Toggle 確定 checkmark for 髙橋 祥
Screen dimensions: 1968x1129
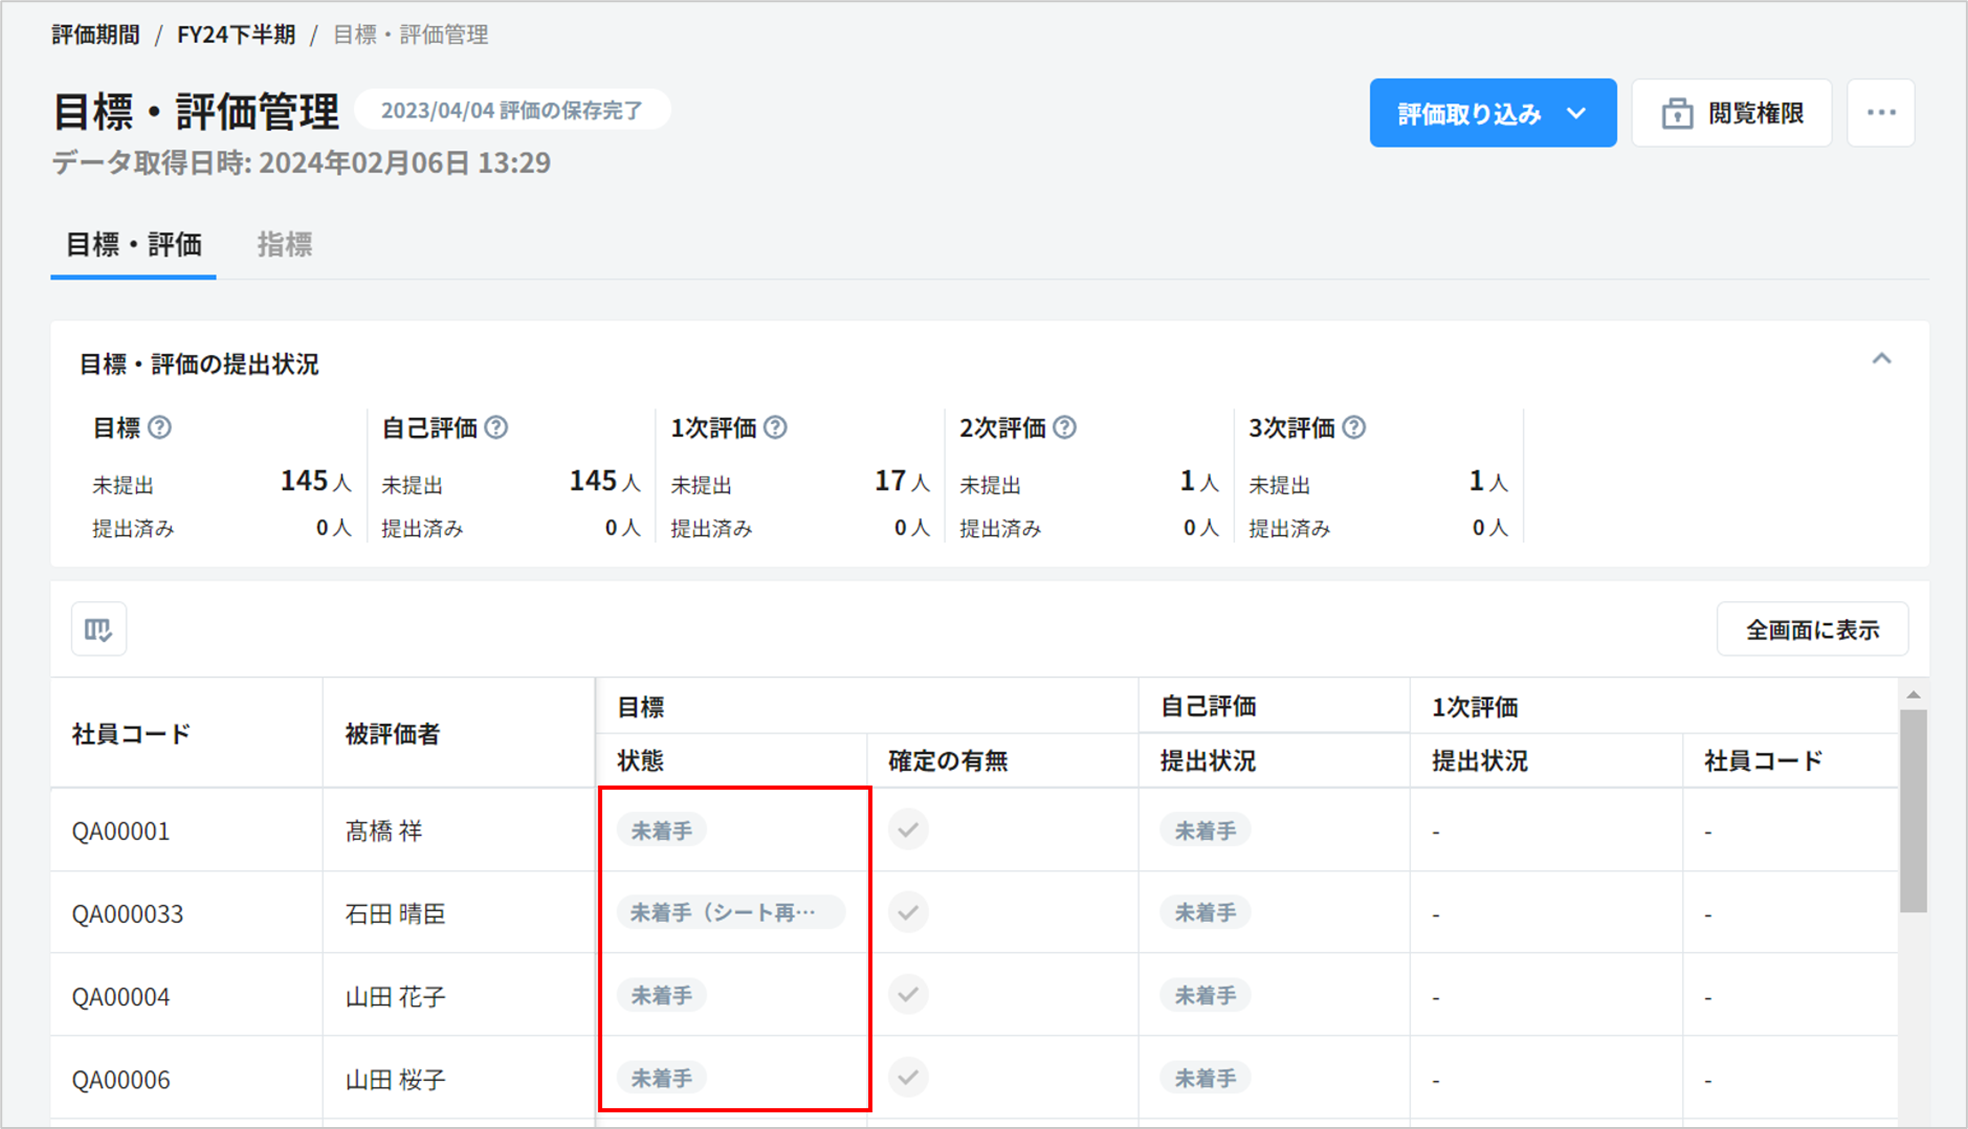click(x=908, y=830)
